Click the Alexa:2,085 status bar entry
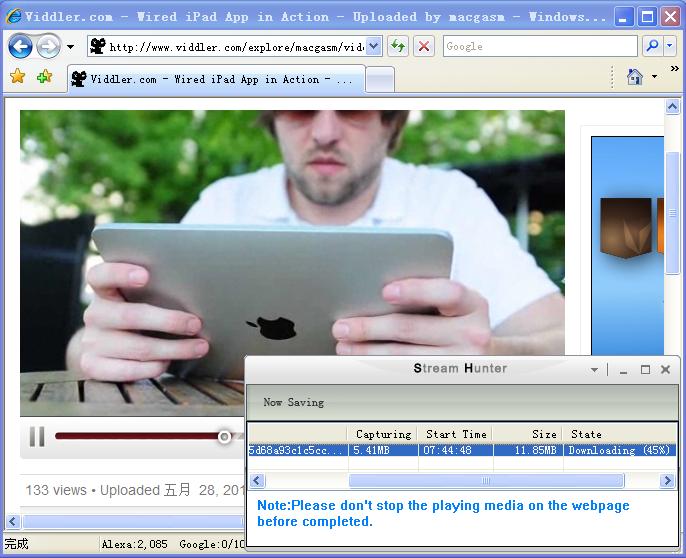The height and width of the screenshot is (558, 686). pyautogui.click(x=135, y=544)
